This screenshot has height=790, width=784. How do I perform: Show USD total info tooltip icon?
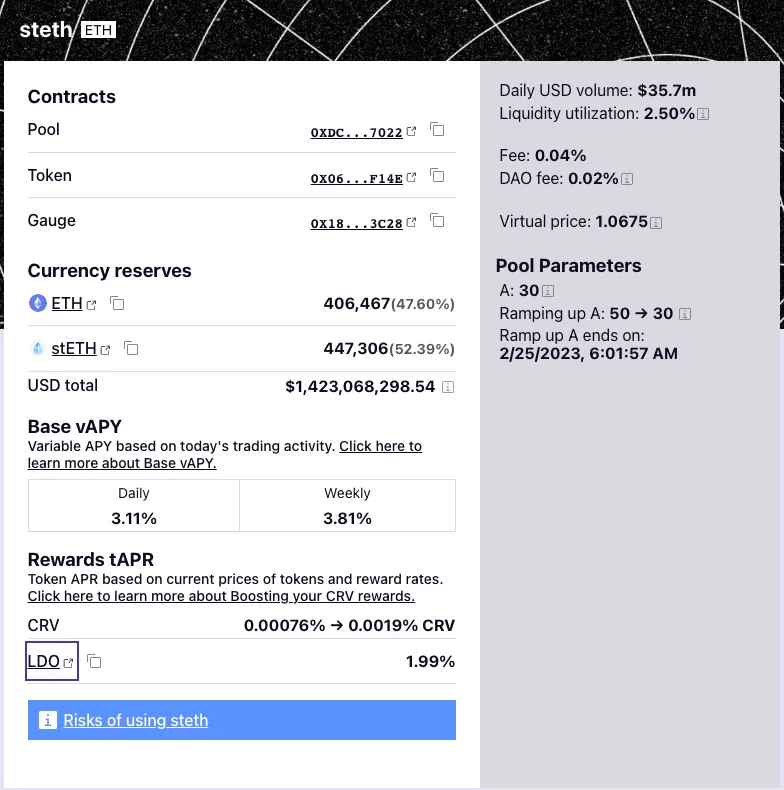[448, 387]
